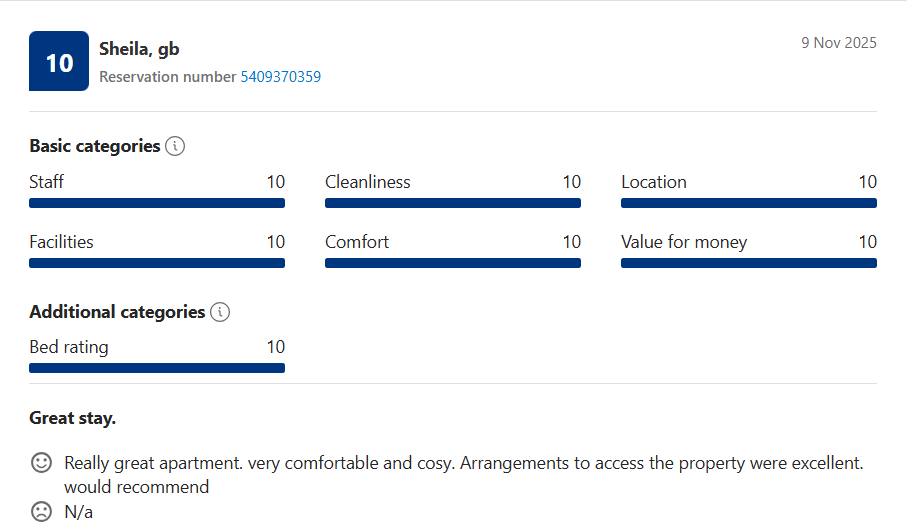Click the Additional categories heading

point(117,312)
